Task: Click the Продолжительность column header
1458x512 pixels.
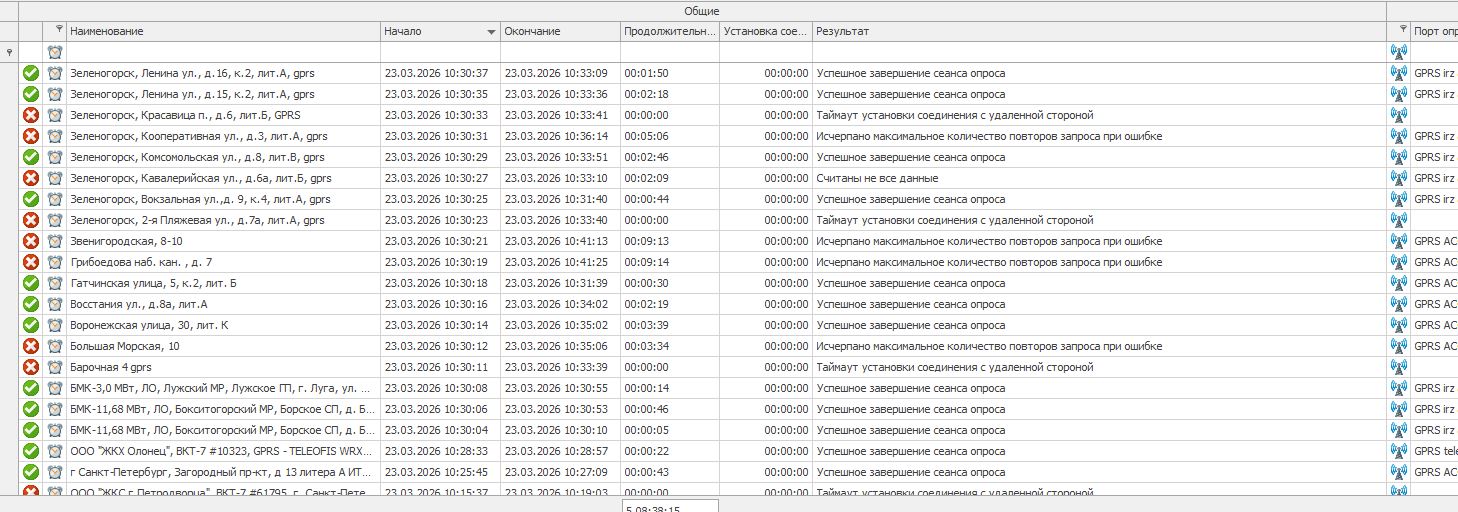Action: pyautogui.click(x=668, y=31)
